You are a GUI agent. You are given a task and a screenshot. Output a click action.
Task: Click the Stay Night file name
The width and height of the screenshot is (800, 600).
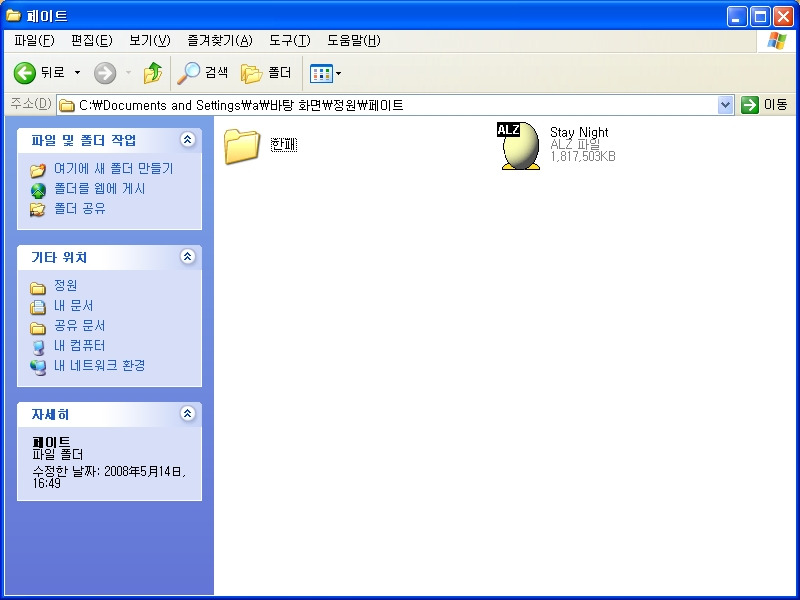click(579, 132)
